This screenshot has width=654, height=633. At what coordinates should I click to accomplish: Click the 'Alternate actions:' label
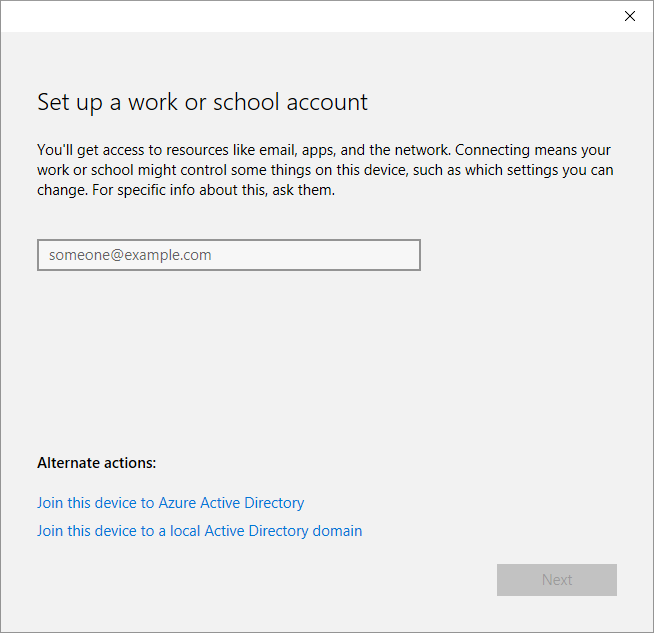point(97,463)
